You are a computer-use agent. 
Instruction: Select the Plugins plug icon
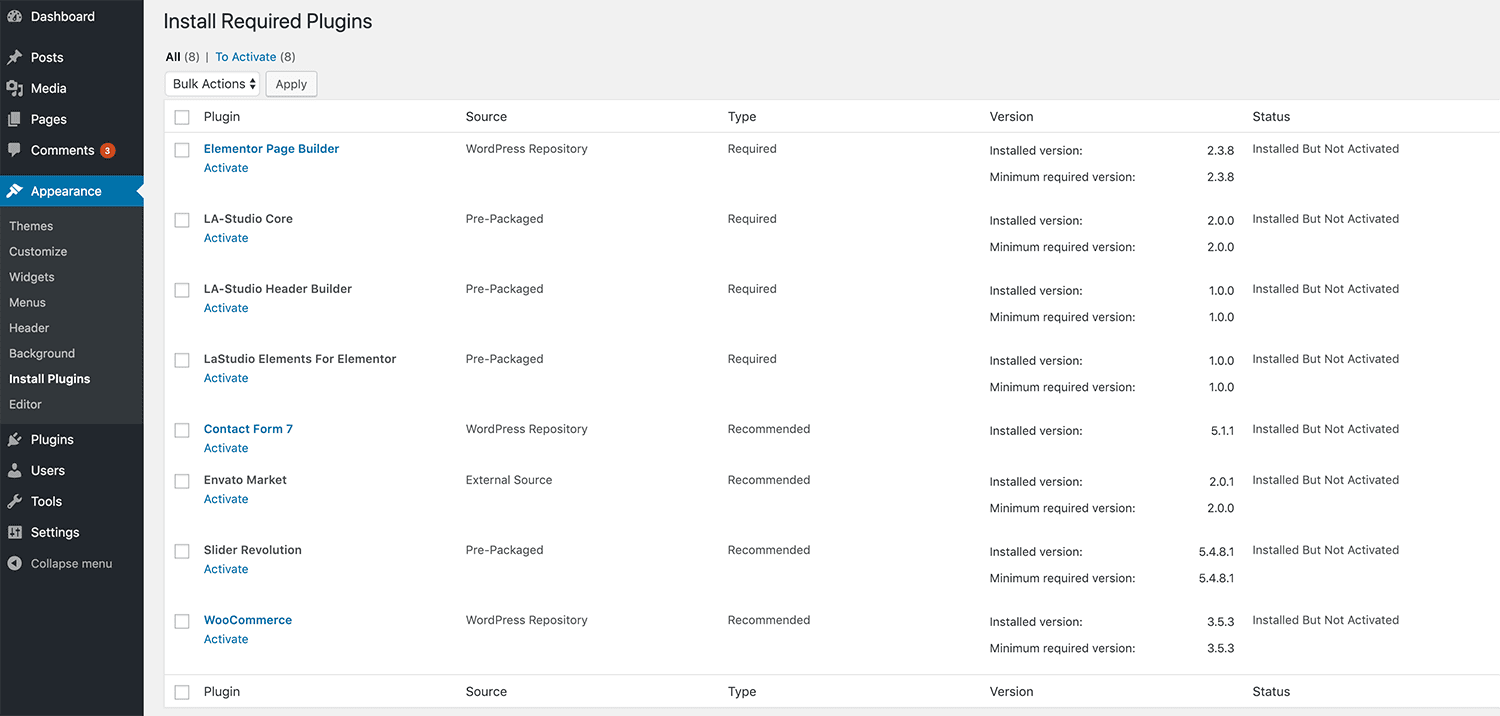click(x=14, y=439)
